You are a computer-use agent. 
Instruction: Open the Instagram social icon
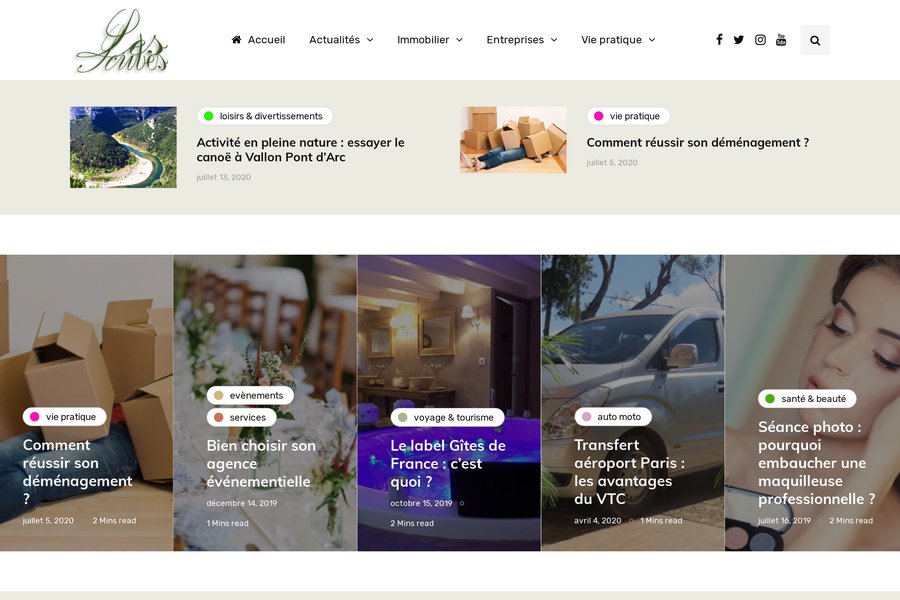(760, 40)
